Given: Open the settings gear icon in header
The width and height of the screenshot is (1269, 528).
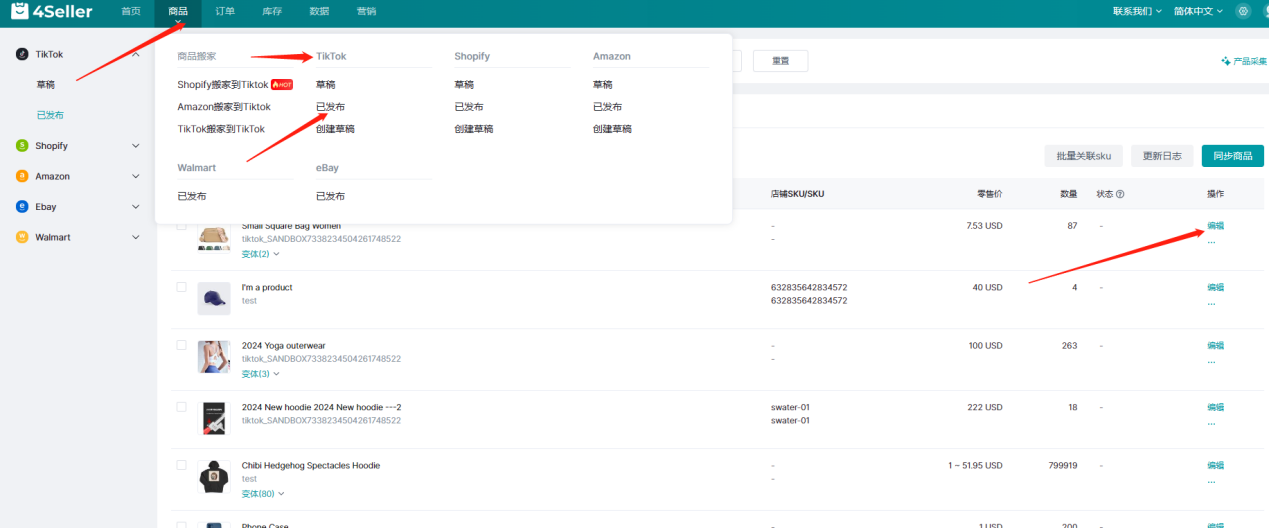Looking at the screenshot, I should pyautogui.click(x=1243, y=11).
